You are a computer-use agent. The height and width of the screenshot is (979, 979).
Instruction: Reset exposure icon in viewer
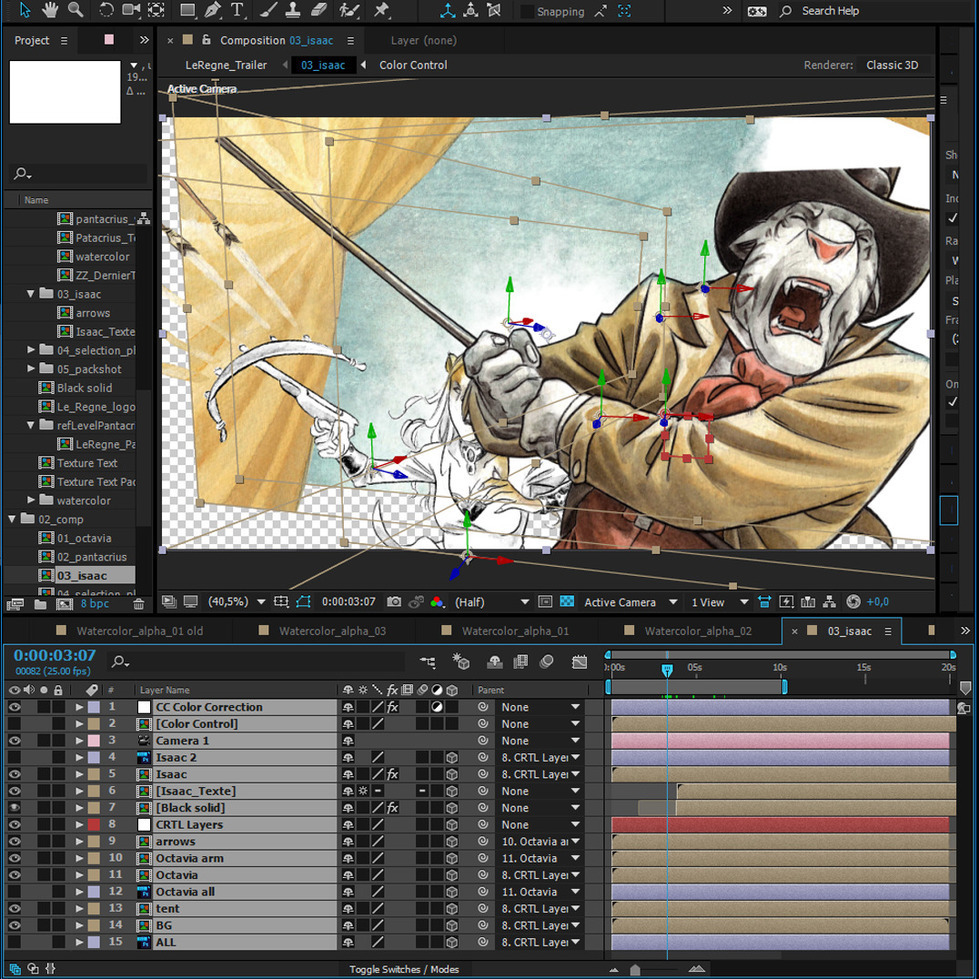854,602
